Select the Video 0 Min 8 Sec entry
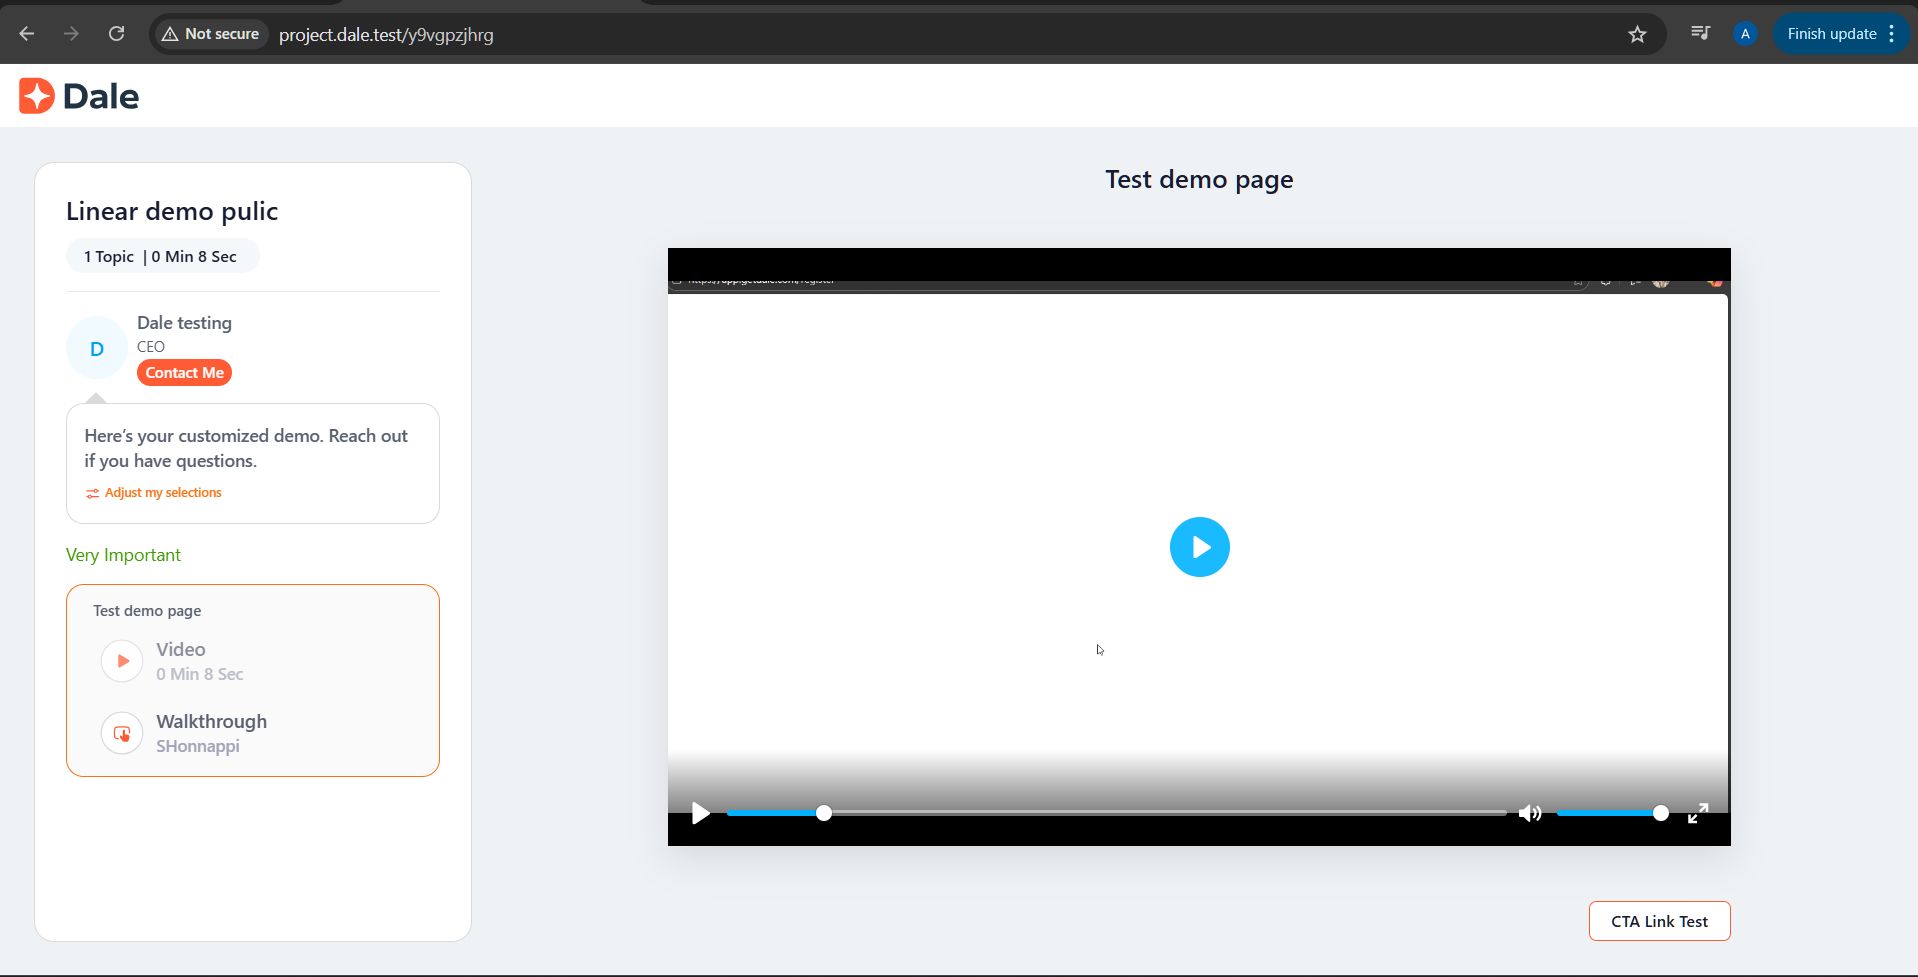The image size is (1918, 977). (199, 661)
